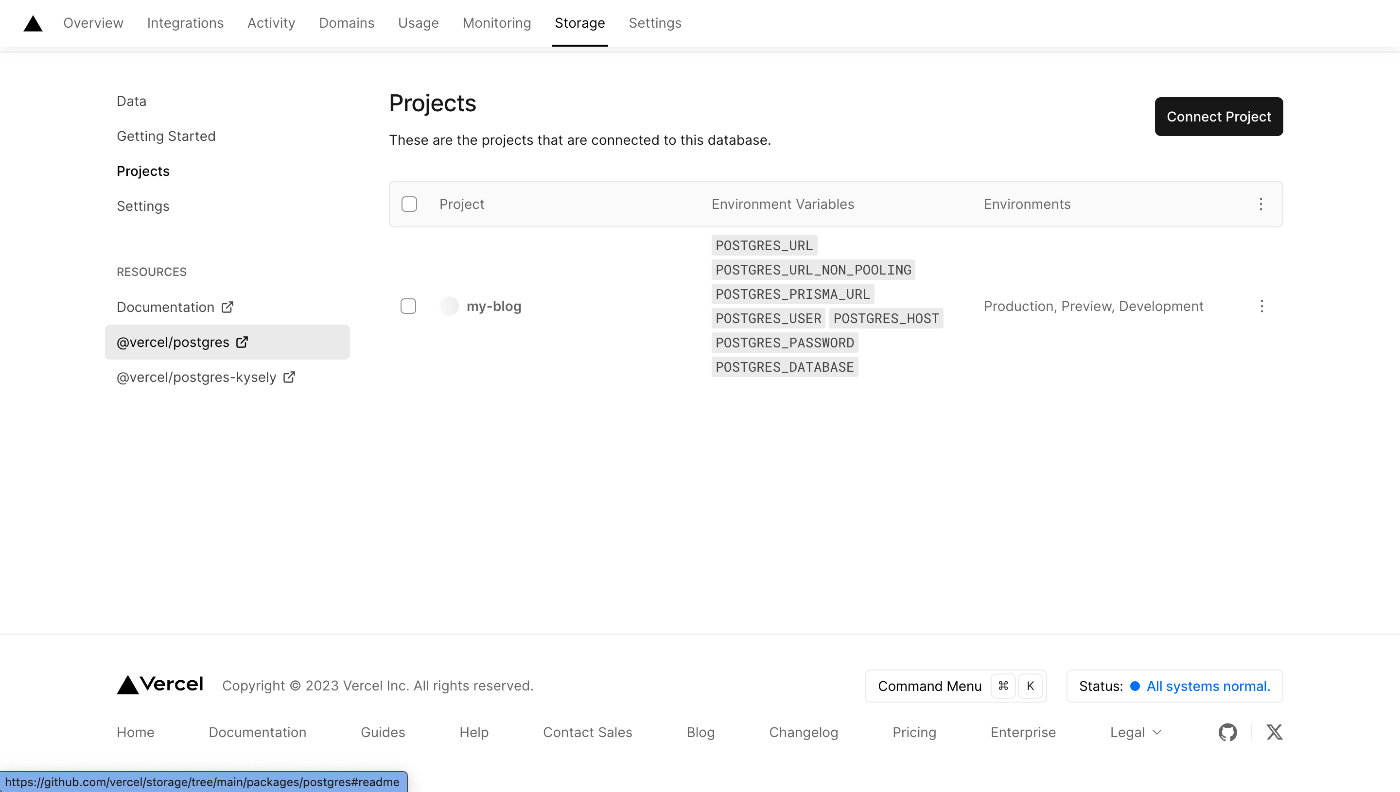The width and height of the screenshot is (1400, 792).
Task: Select the Storage tab
Action: click(580, 23)
